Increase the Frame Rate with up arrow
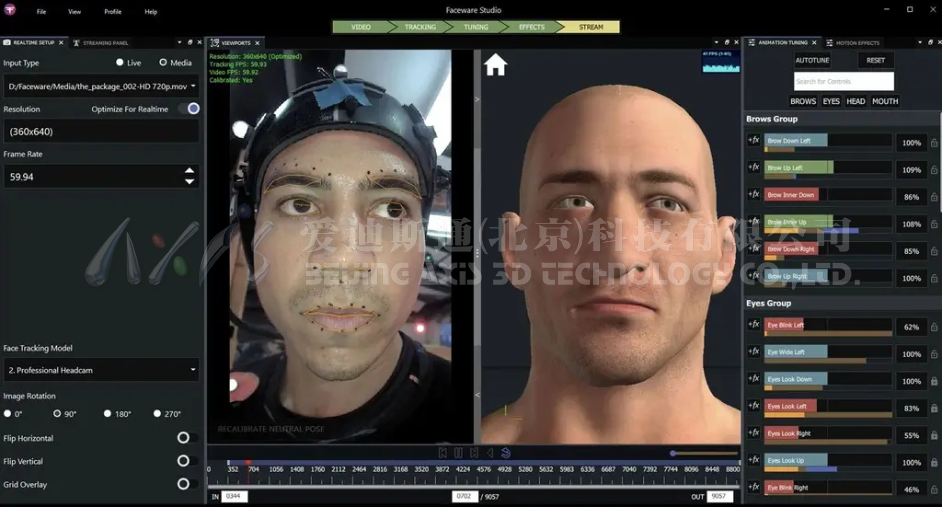Viewport: 942px width, 507px height. (x=189, y=171)
